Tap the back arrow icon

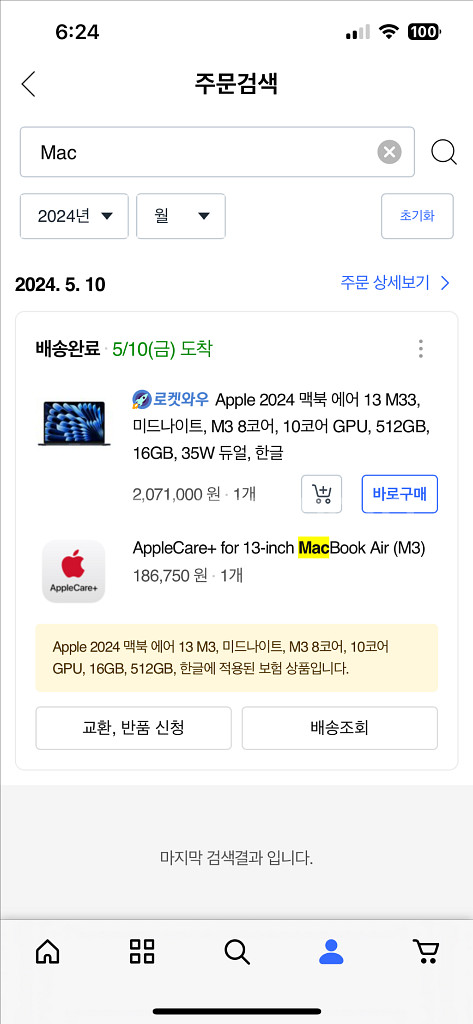pyautogui.click(x=28, y=84)
